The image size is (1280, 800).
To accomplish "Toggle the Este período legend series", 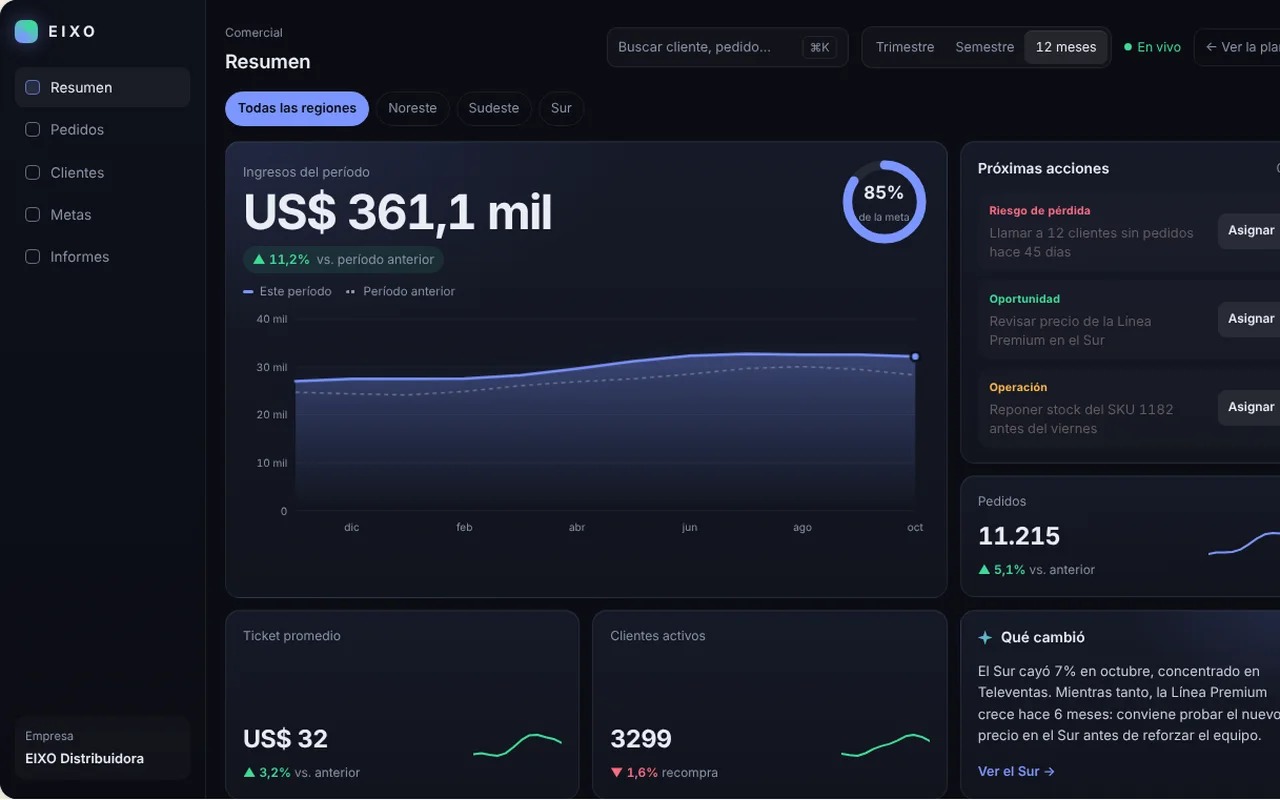I will click(287, 291).
